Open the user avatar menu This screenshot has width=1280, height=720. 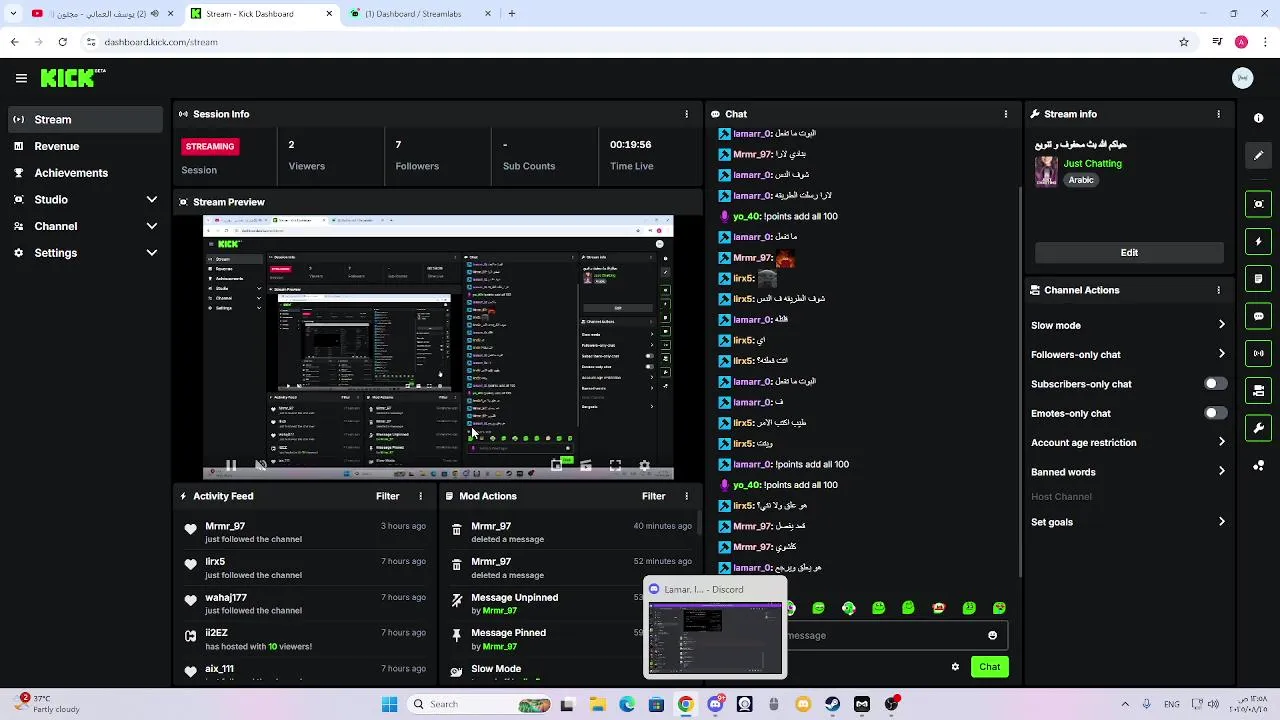(x=1243, y=78)
